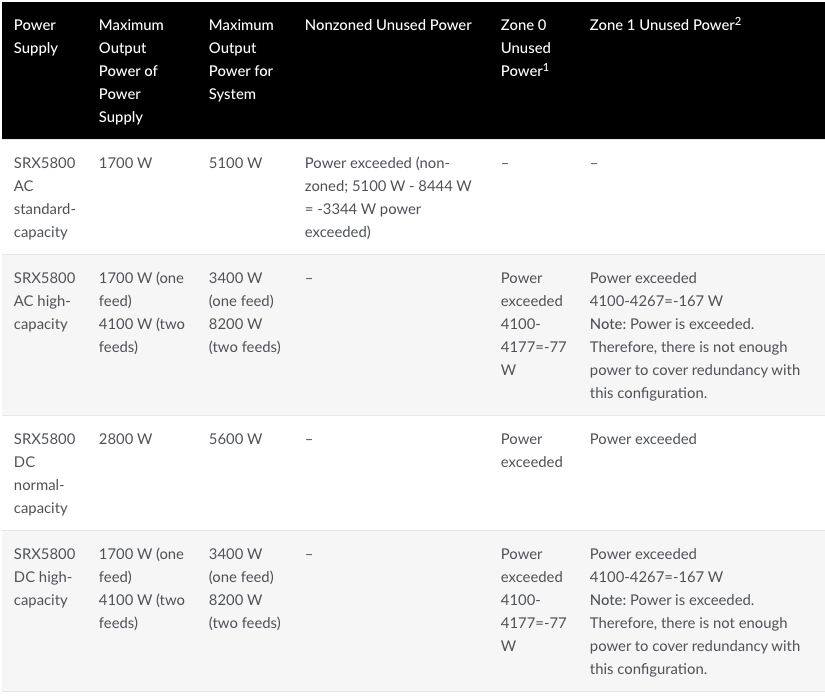Click the Maximum Output Power for System header
Viewport: 825px width, 696px height.
tap(241, 59)
